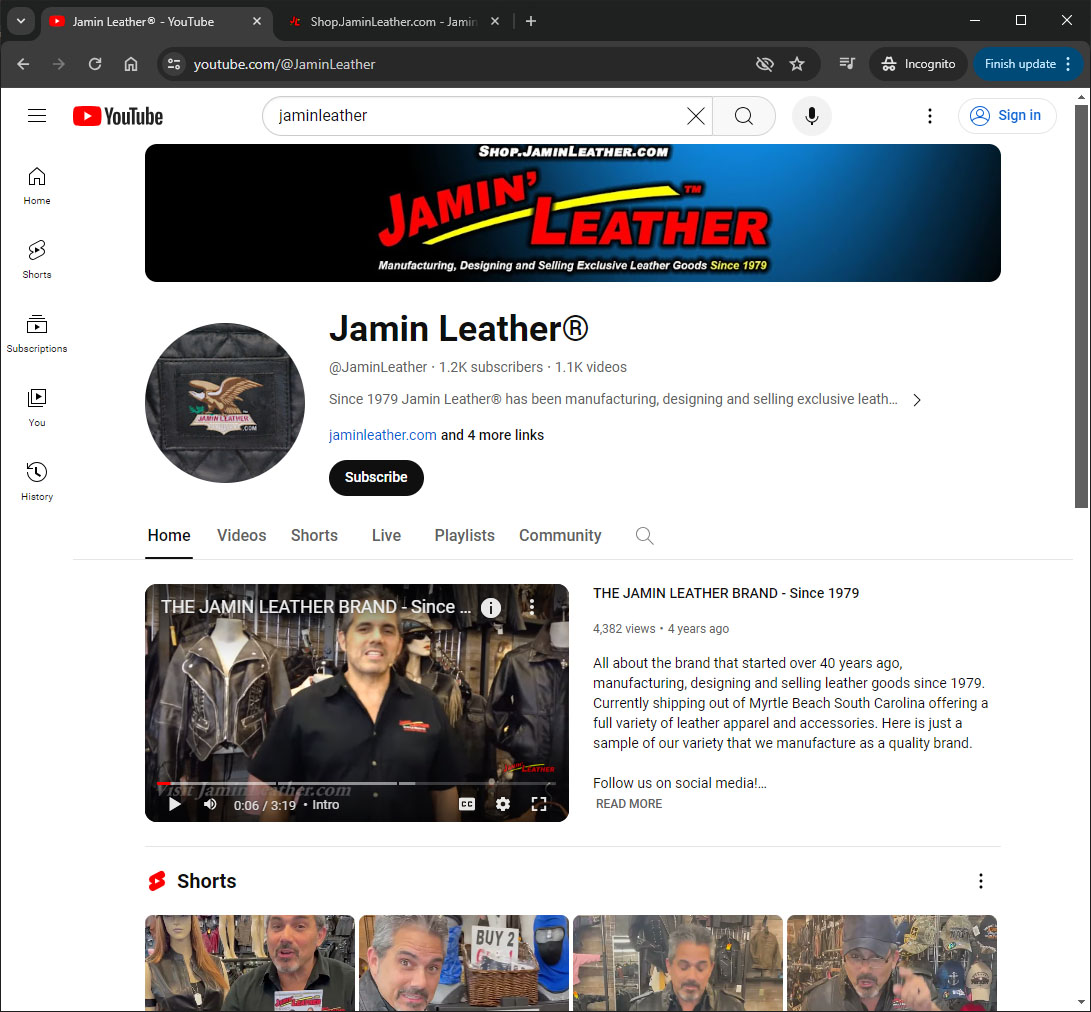Click the Sign in button
1091x1012 pixels.
click(x=1007, y=116)
